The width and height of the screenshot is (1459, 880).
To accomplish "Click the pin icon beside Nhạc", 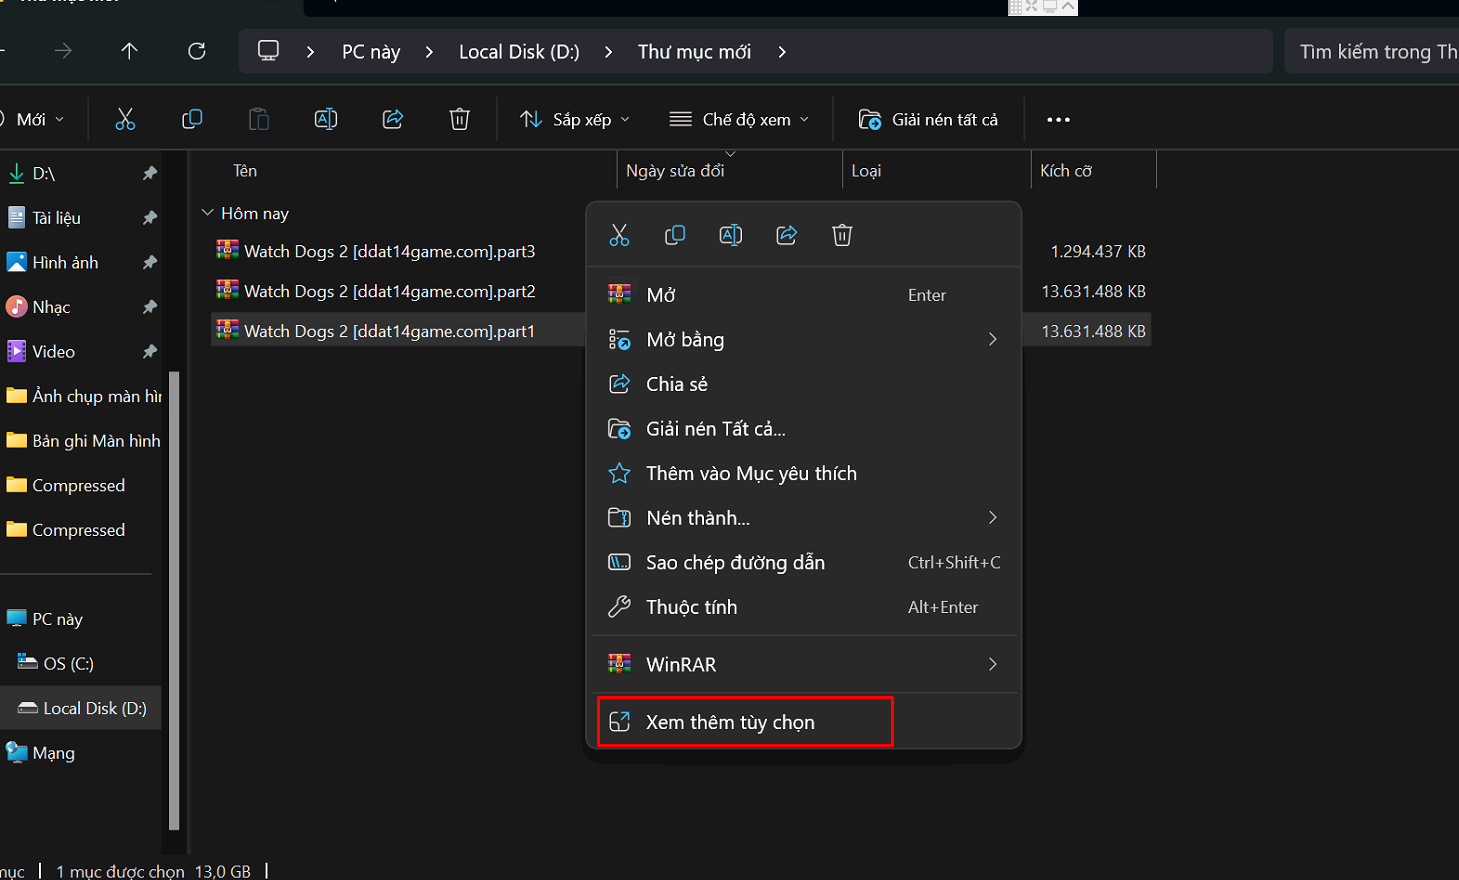I will (149, 307).
